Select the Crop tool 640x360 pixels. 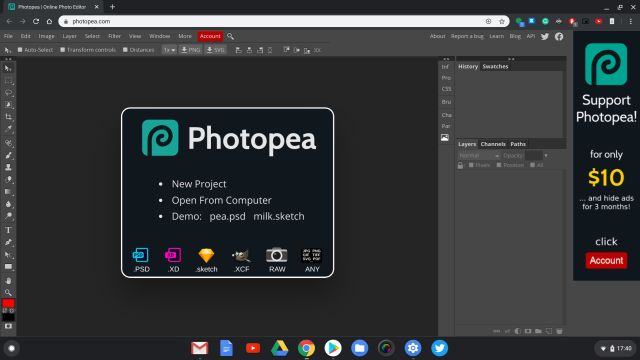click(8, 117)
